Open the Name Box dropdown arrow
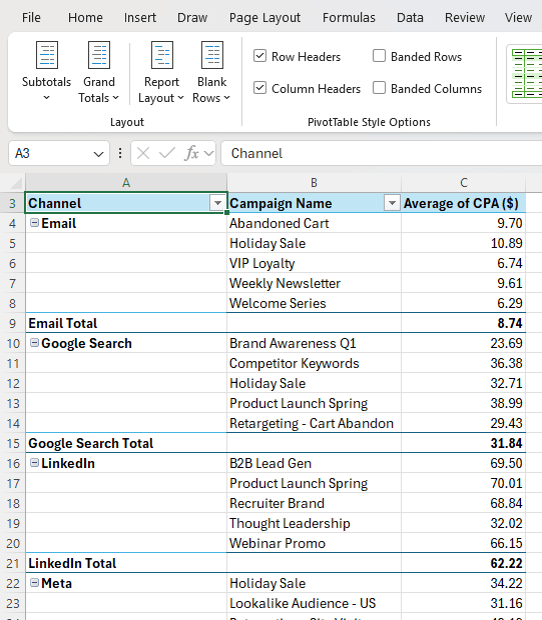 pos(98,153)
